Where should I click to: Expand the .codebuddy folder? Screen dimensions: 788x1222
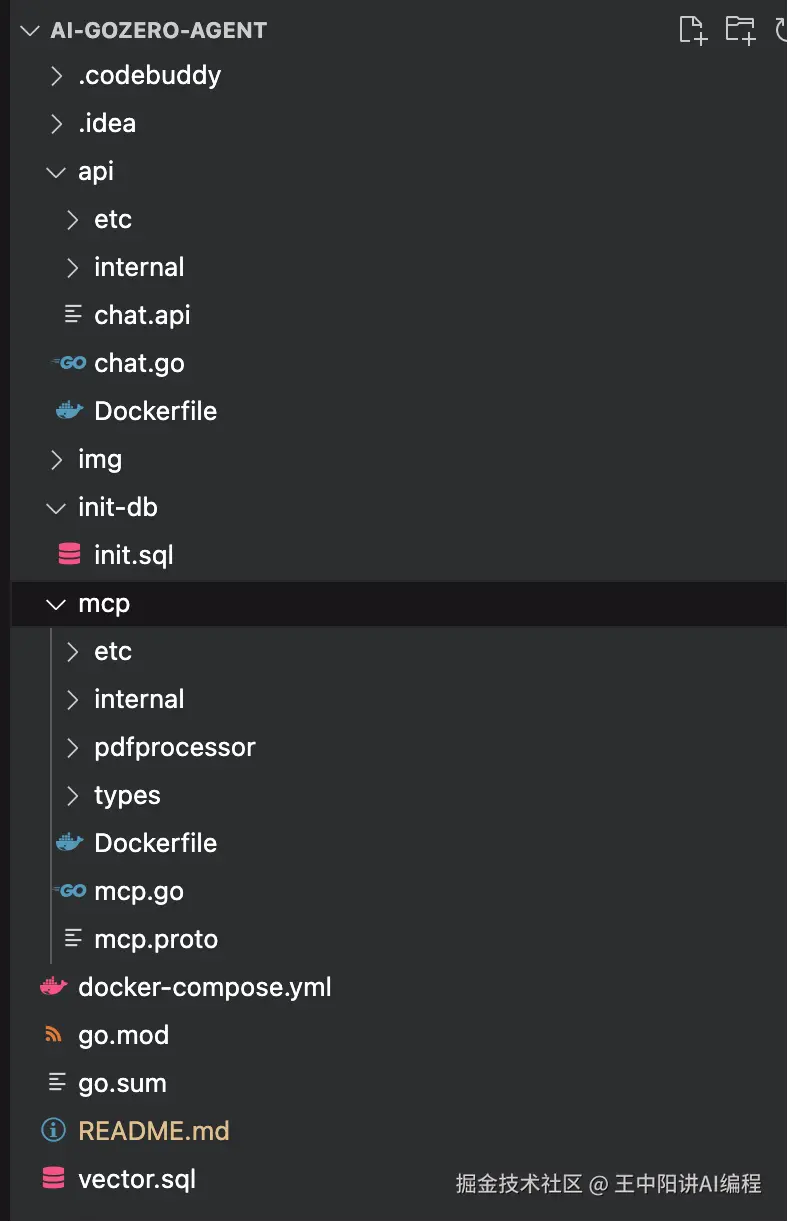[x=57, y=75]
